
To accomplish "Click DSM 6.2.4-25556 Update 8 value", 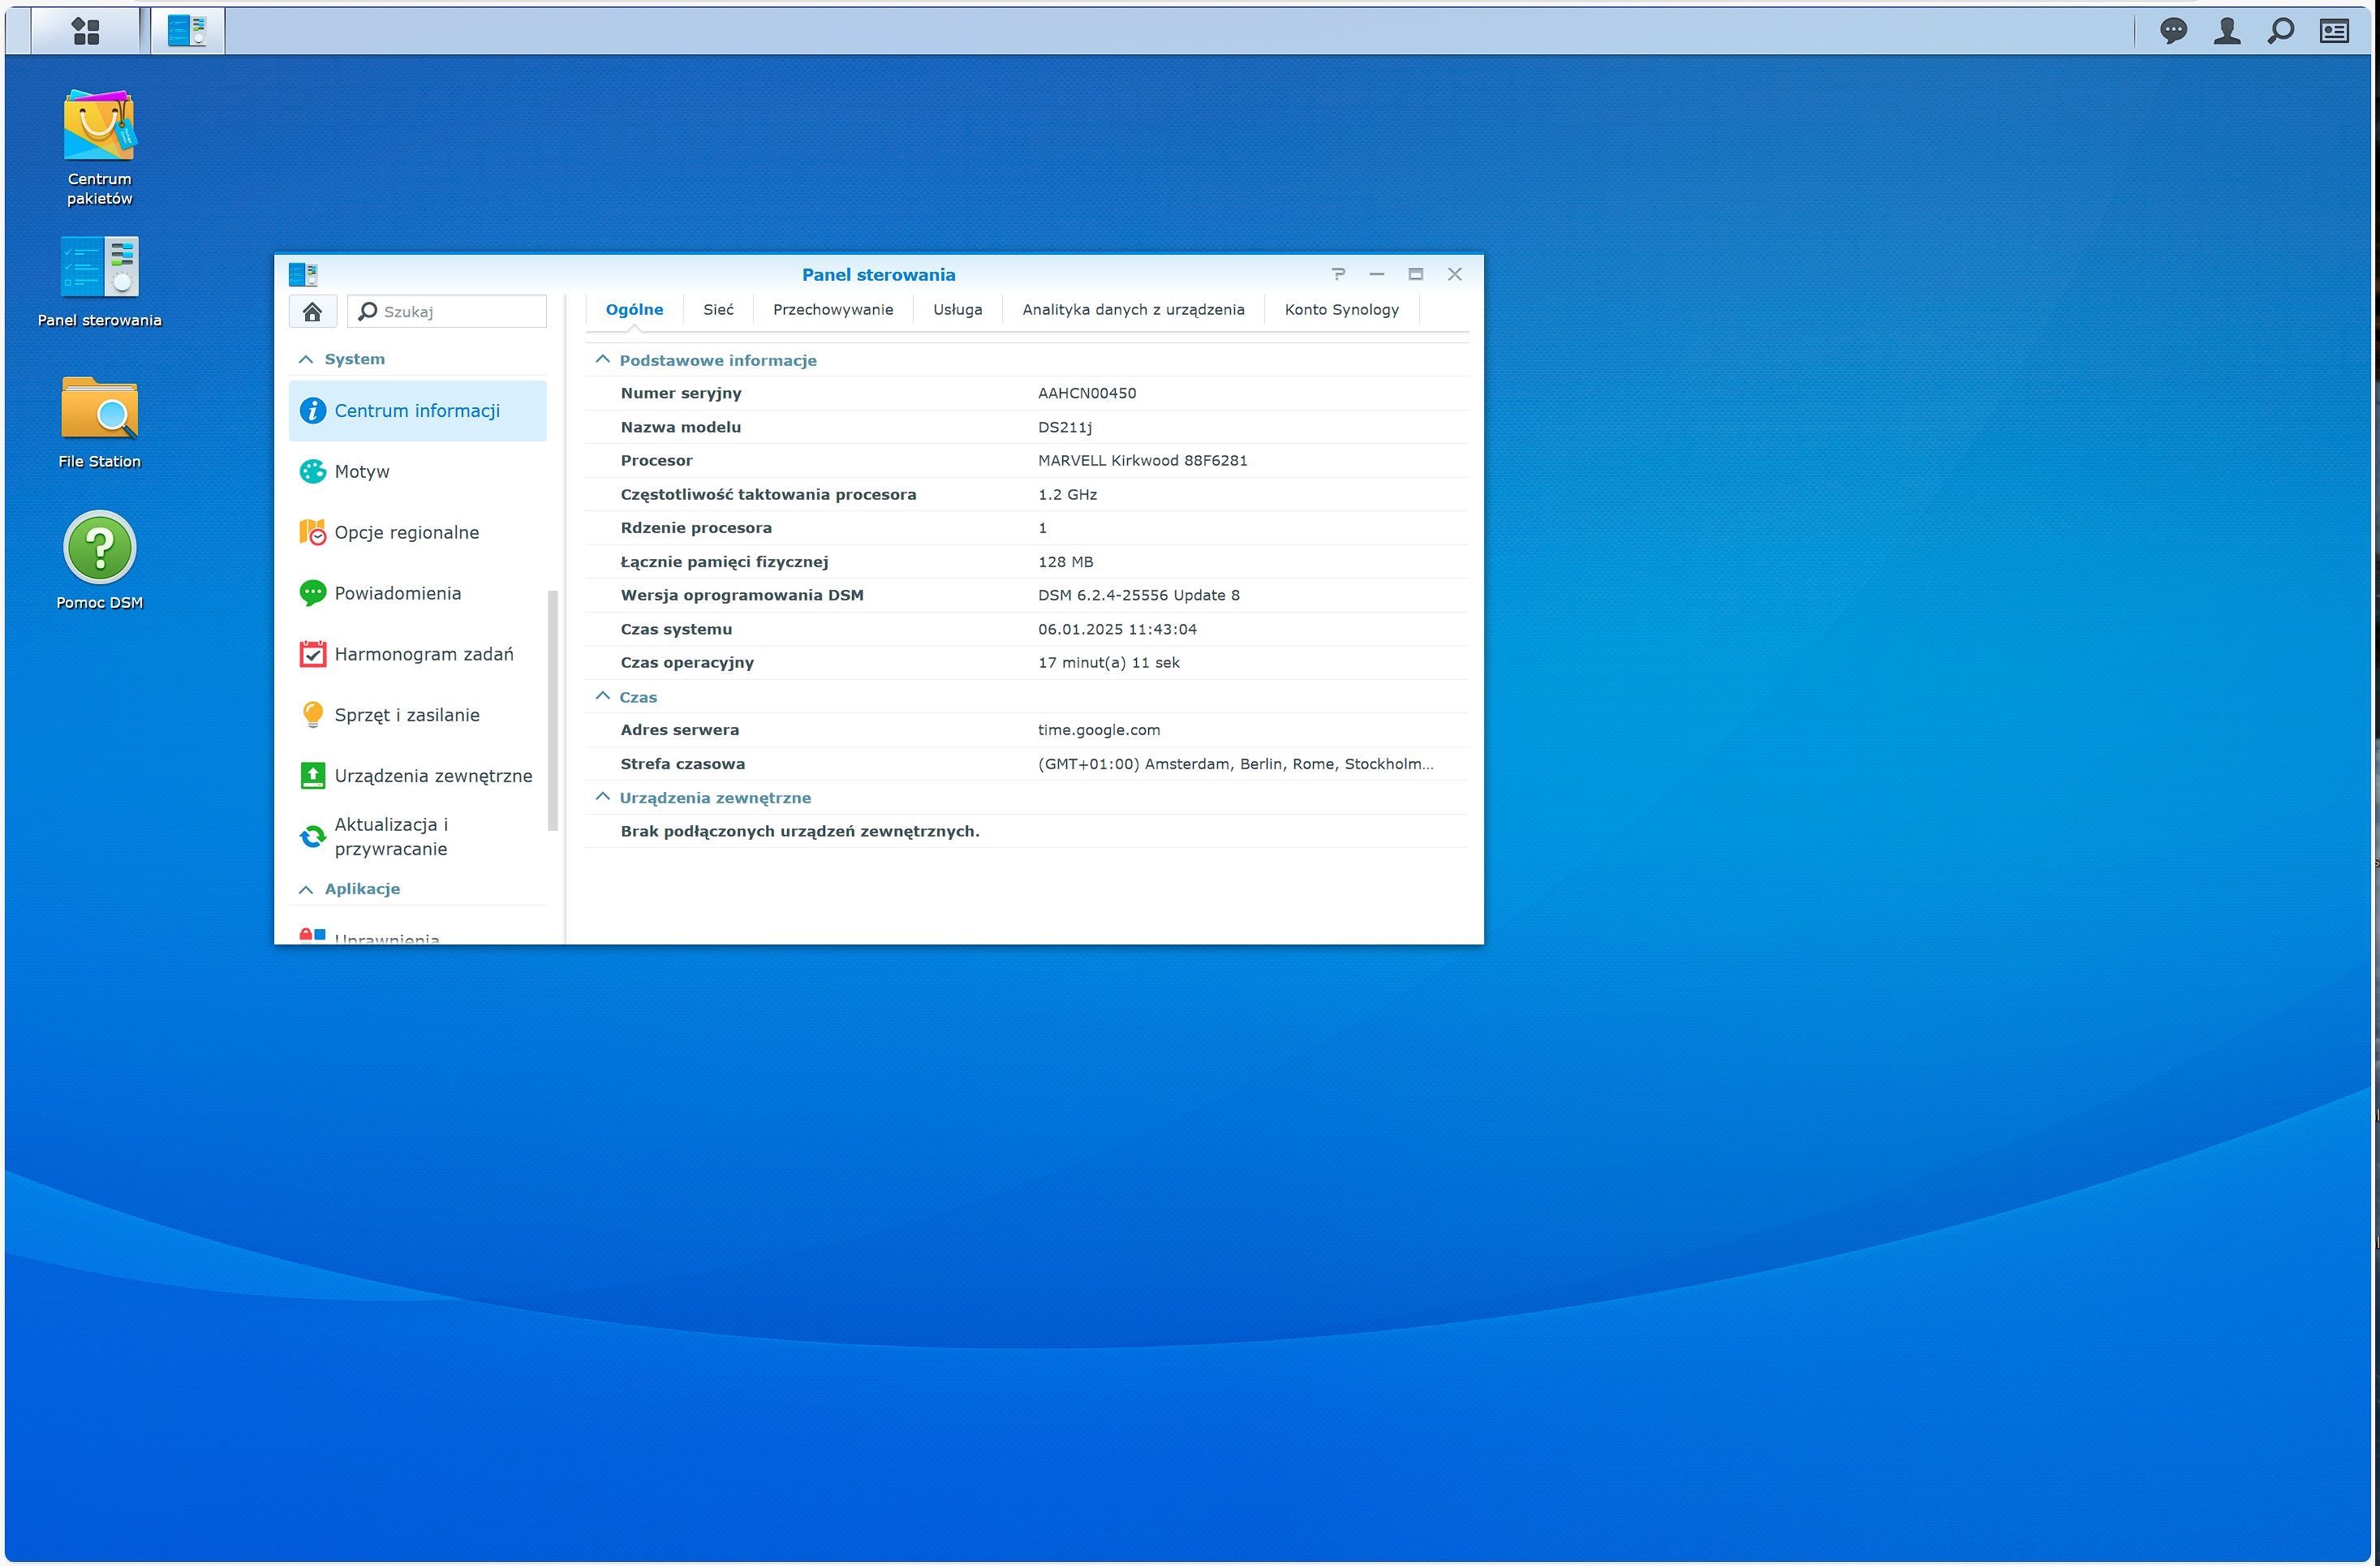I will click(x=1138, y=596).
